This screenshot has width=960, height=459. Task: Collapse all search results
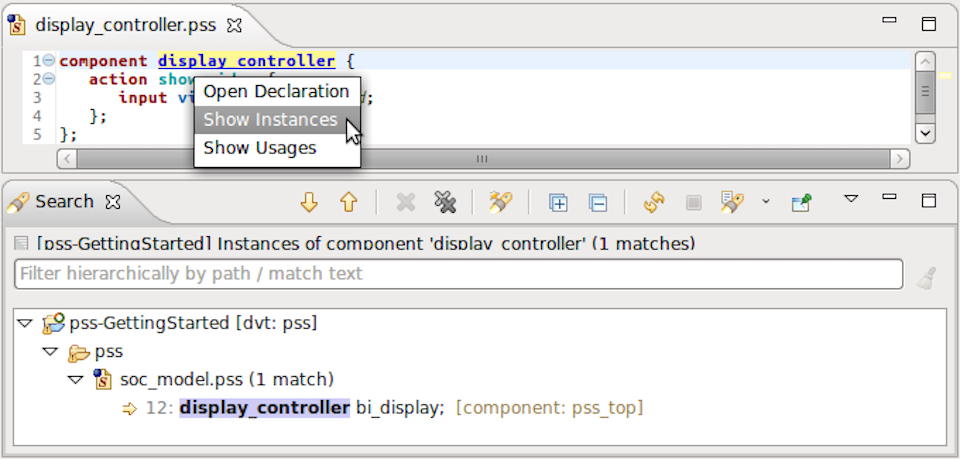598,203
